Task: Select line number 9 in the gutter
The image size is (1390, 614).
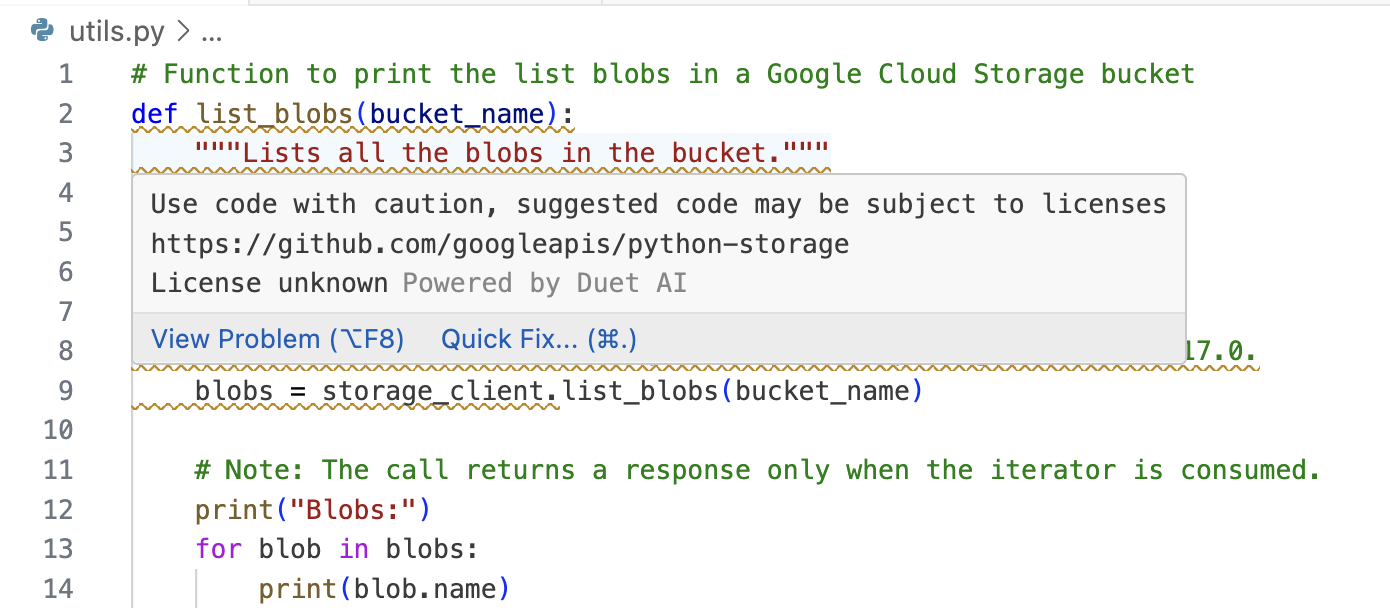Action: click(x=66, y=390)
